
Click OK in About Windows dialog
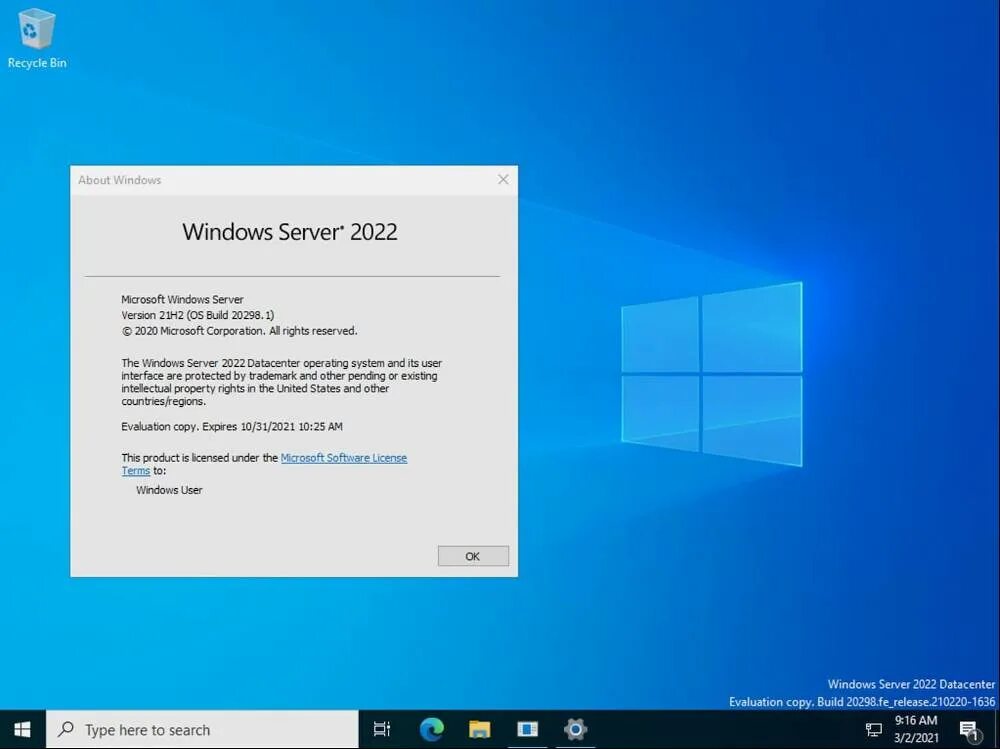point(473,556)
